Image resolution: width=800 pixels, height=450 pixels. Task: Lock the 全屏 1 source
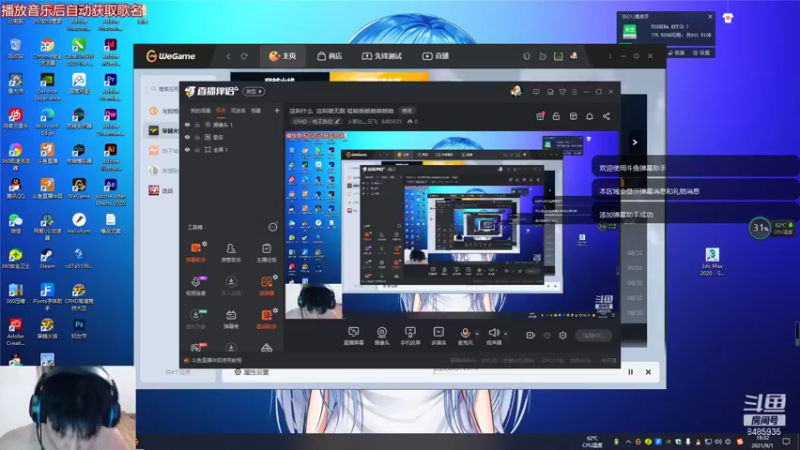197,150
